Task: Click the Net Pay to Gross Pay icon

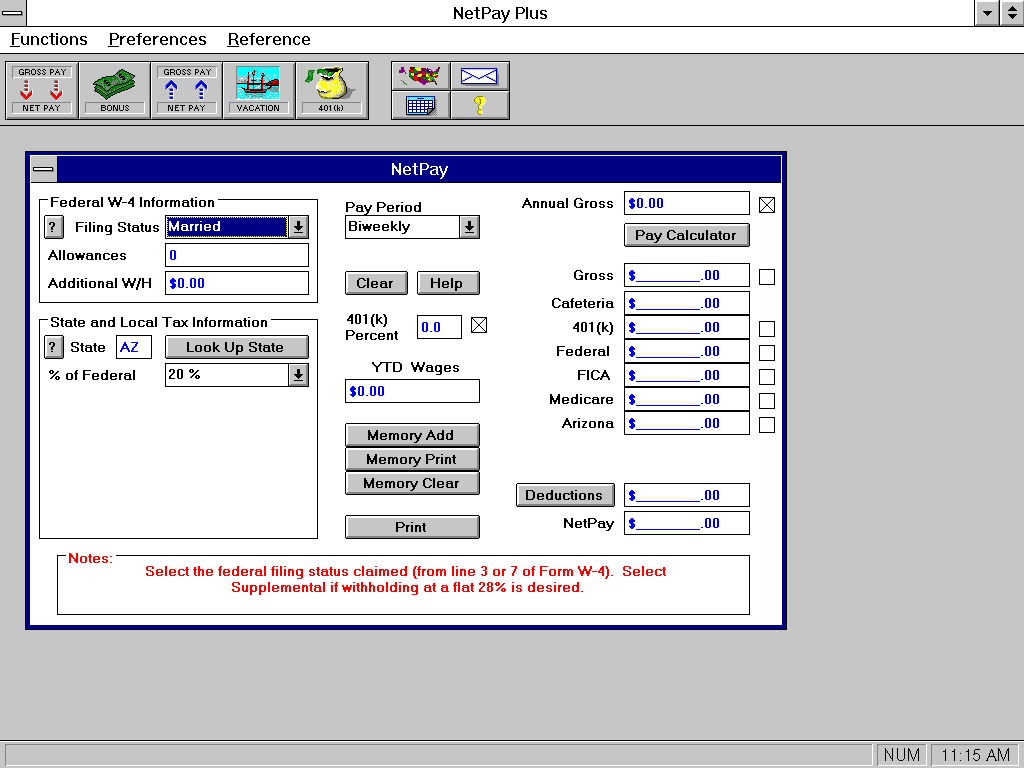Action: coord(187,90)
